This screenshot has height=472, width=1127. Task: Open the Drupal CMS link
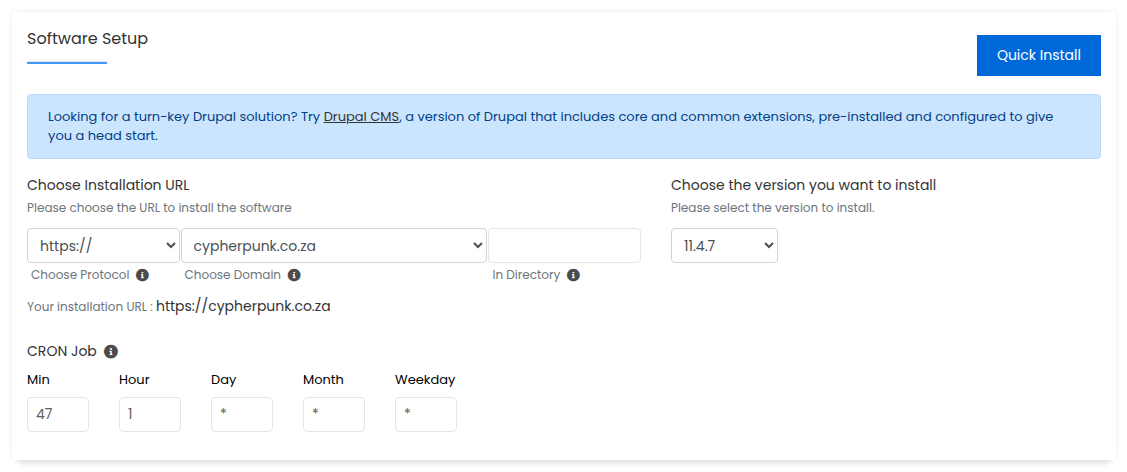tap(361, 116)
